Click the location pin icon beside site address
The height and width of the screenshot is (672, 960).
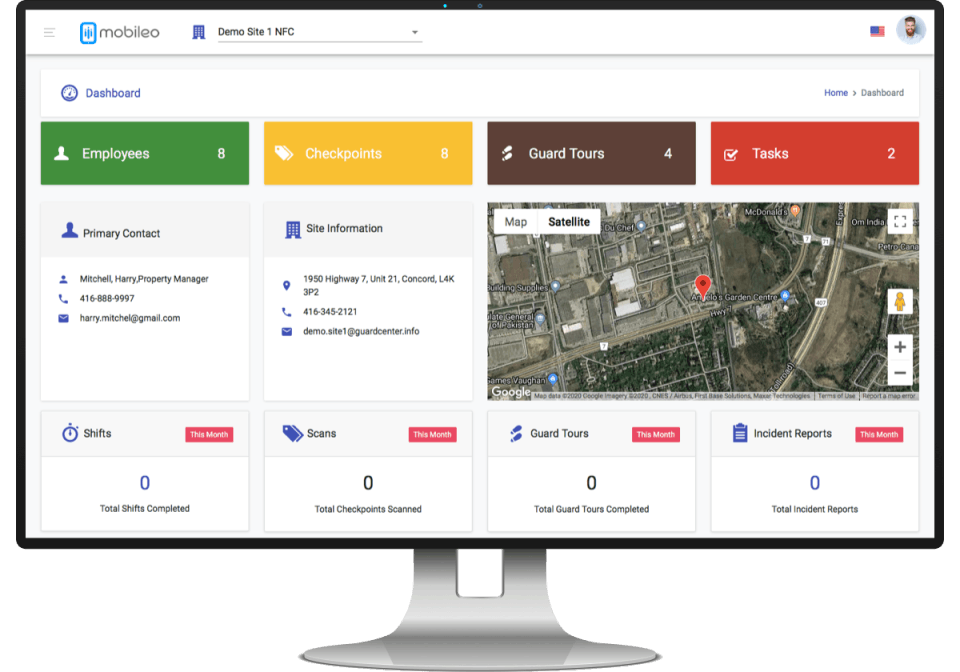click(286, 285)
